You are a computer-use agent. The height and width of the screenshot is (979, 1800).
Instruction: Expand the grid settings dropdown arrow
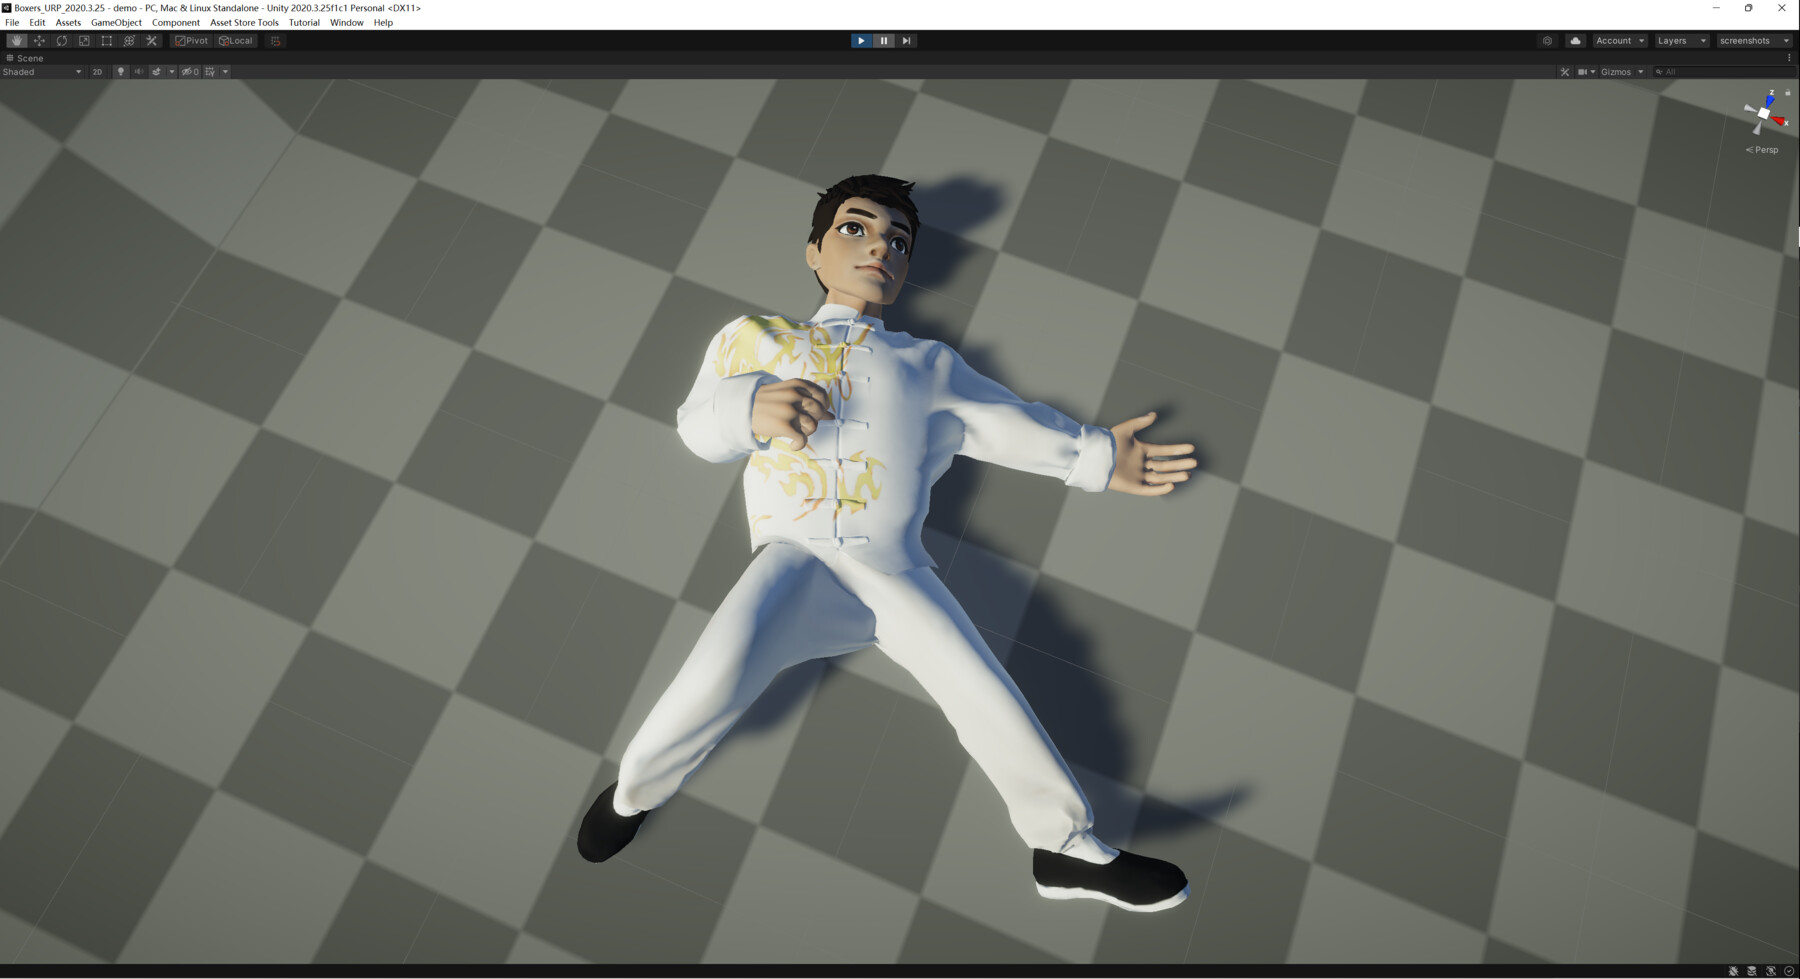(x=225, y=72)
